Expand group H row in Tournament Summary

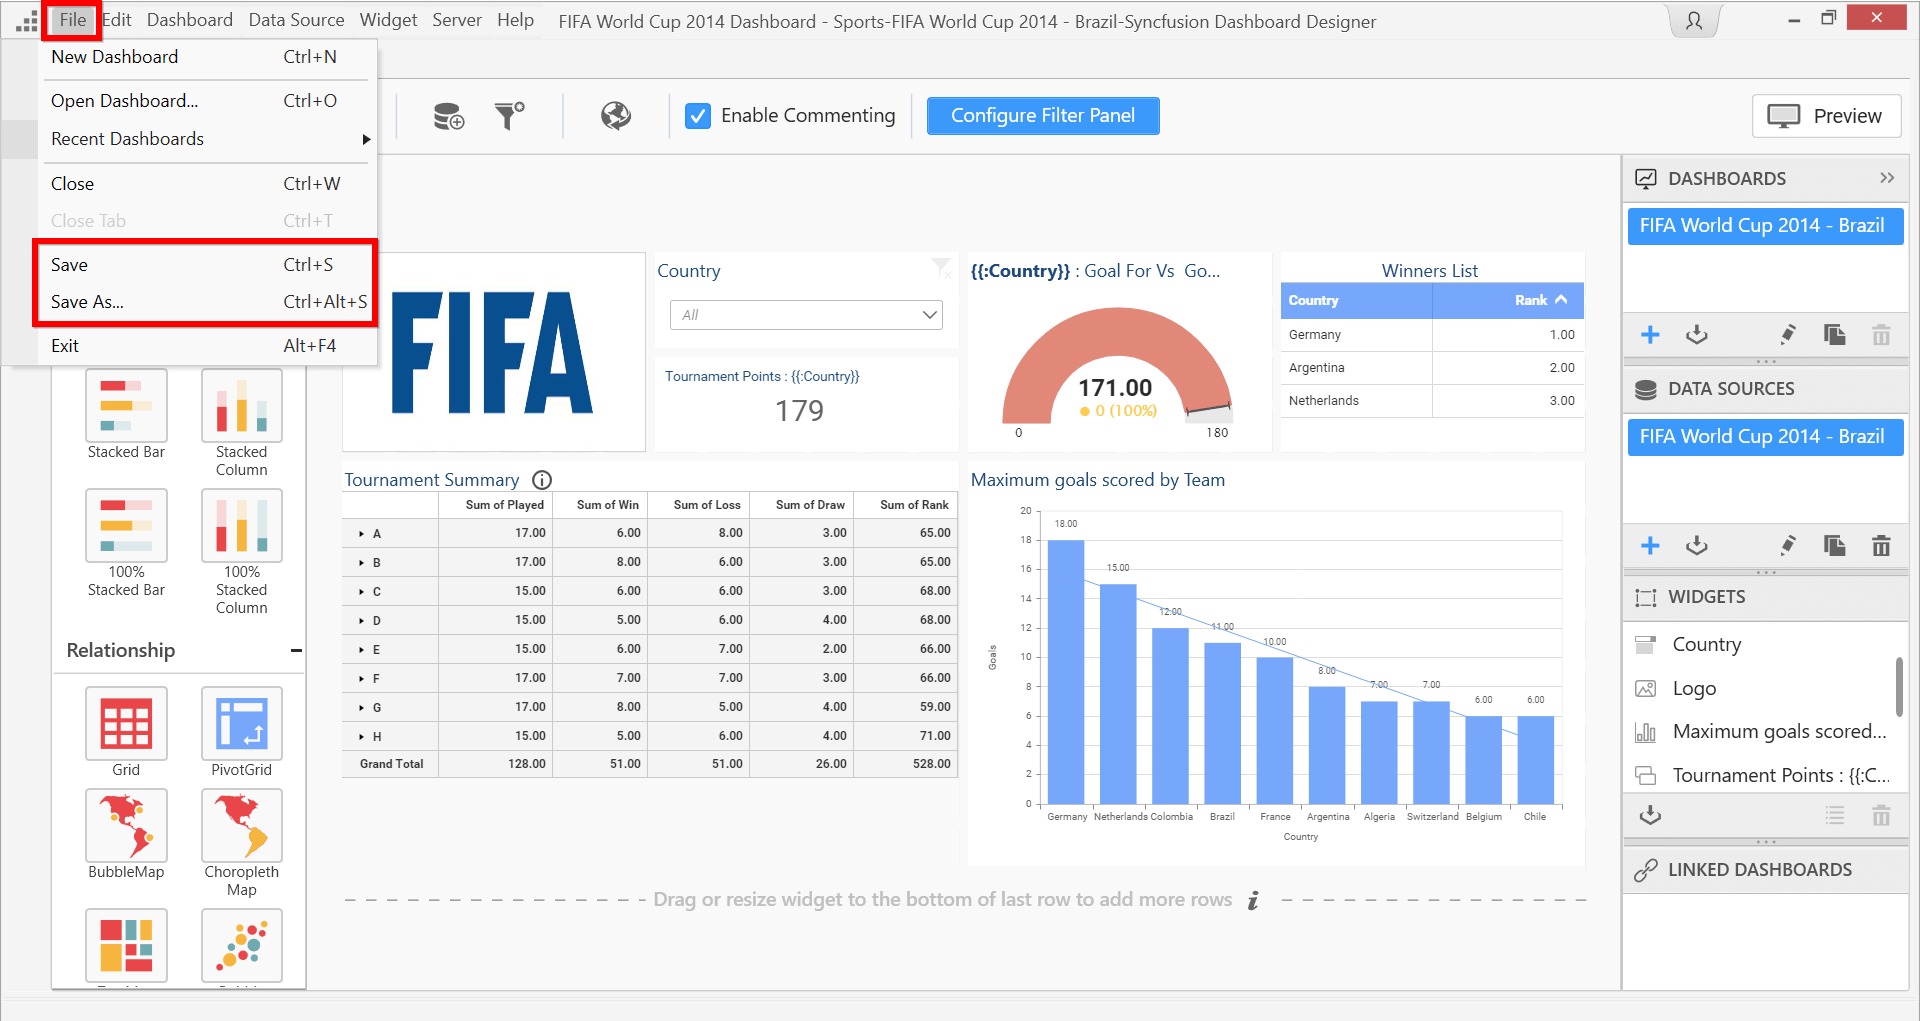point(361,737)
